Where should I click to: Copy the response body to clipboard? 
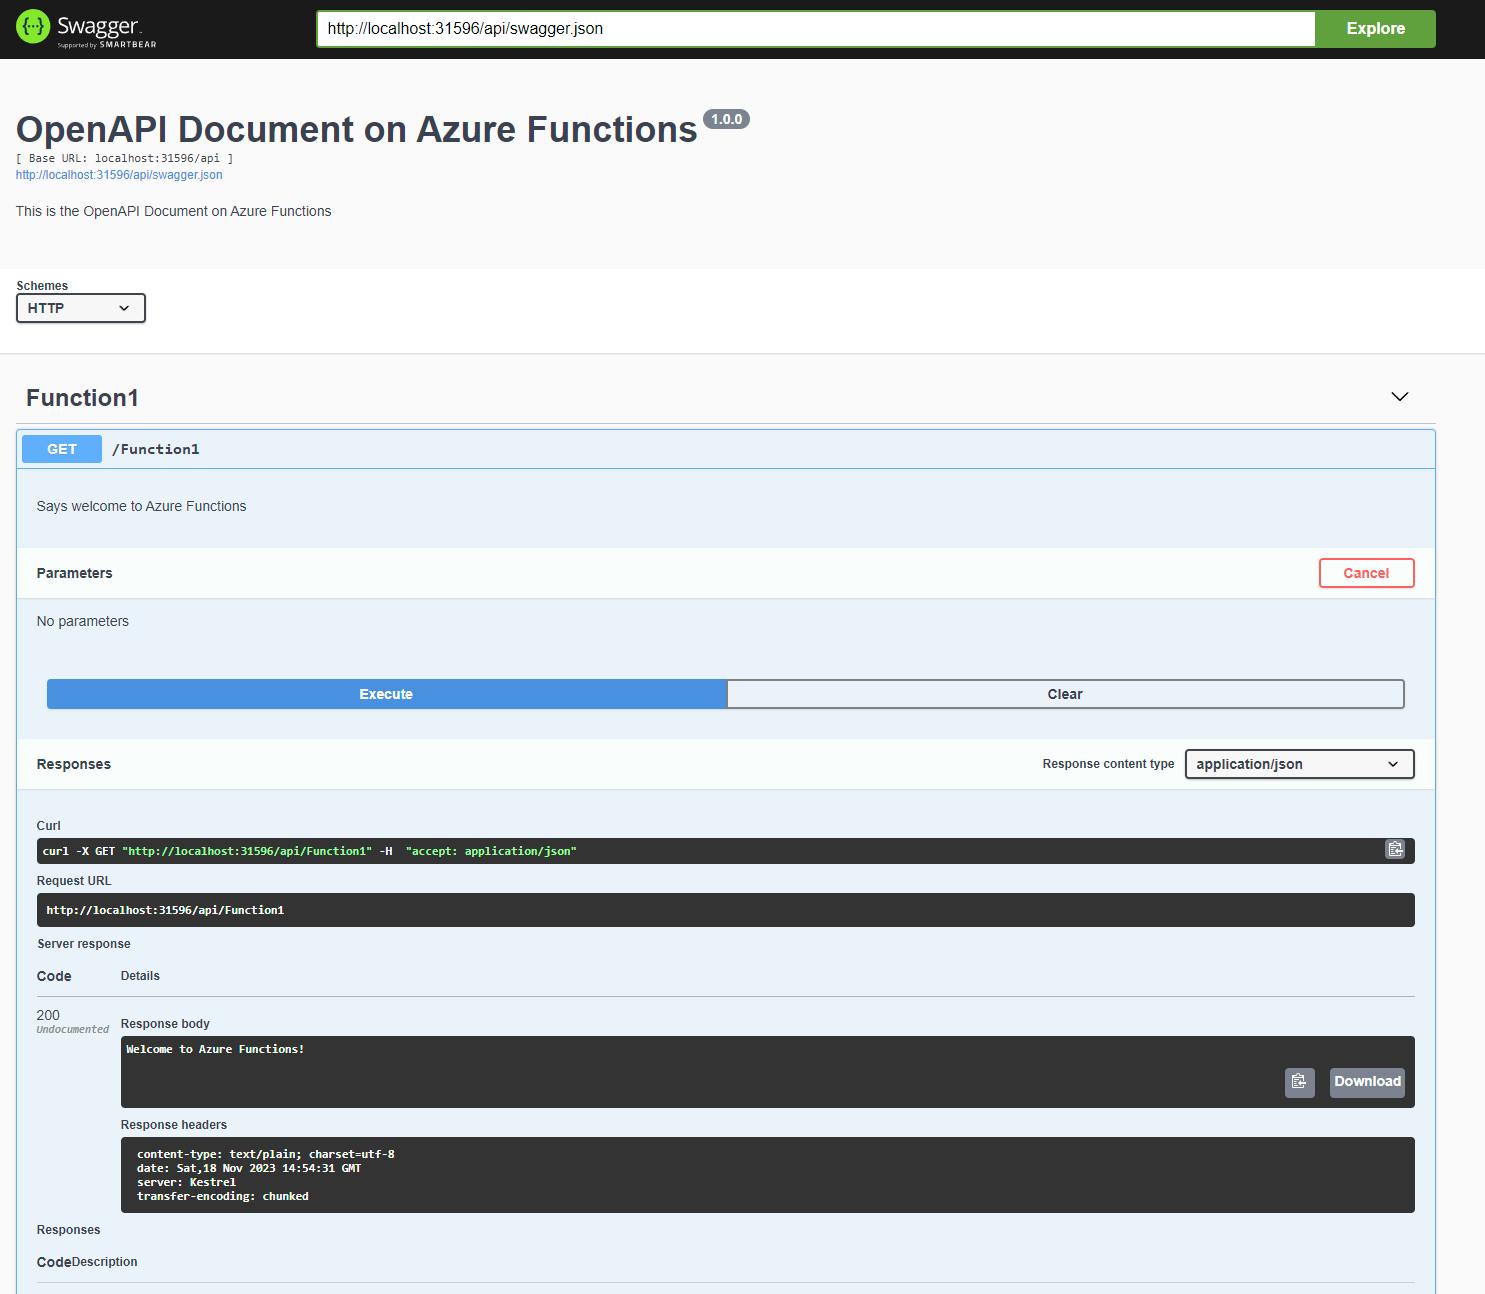click(x=1299, y=1081)
